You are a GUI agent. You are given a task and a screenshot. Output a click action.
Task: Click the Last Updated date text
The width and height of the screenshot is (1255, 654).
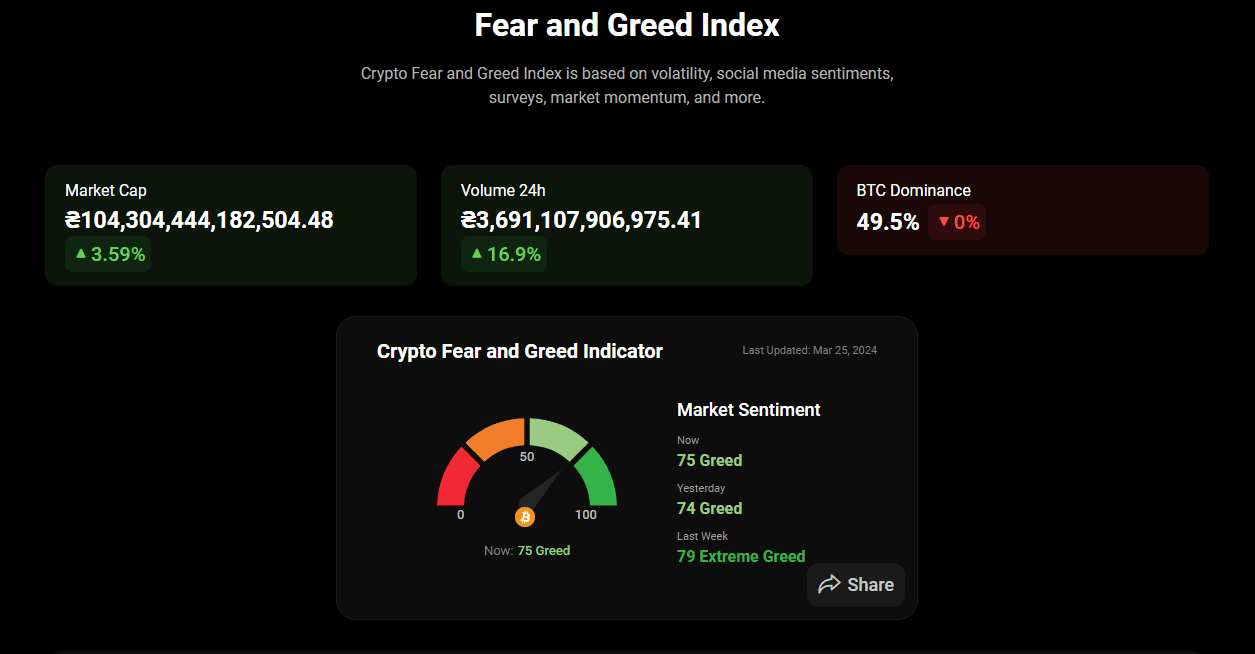[x=809, y=350]
